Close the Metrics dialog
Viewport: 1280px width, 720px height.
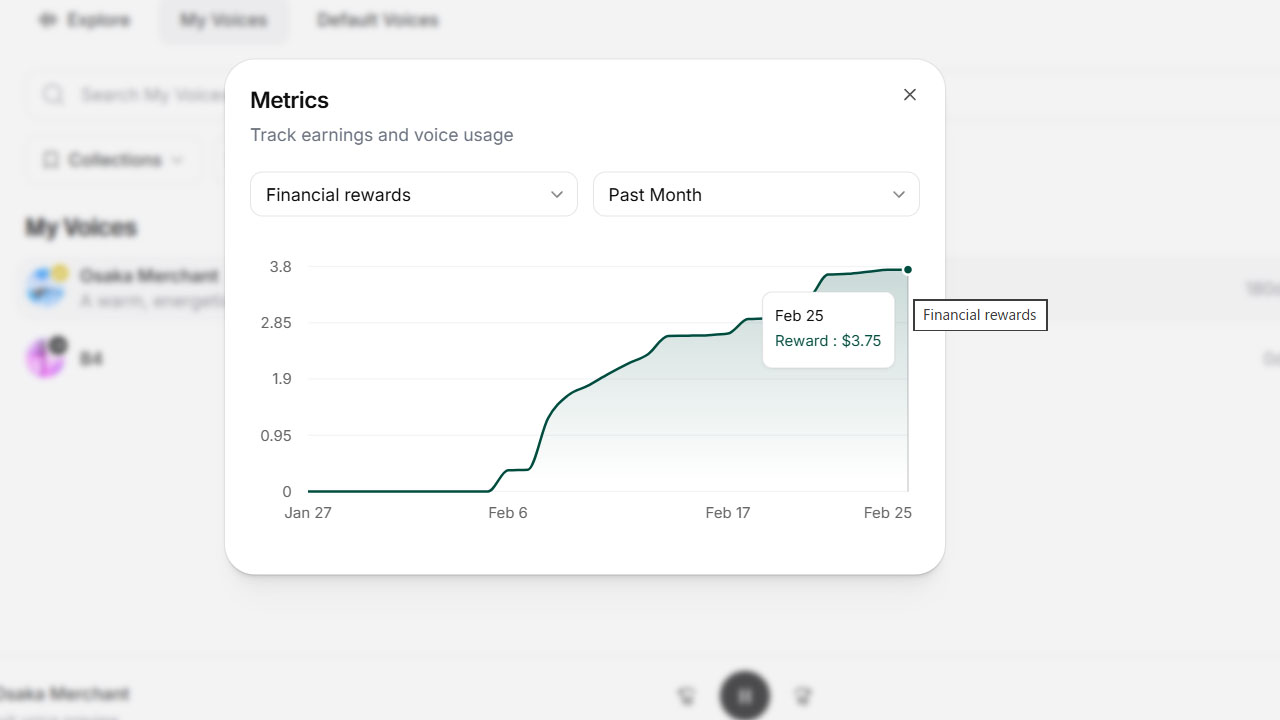click(x=909, y=95)
